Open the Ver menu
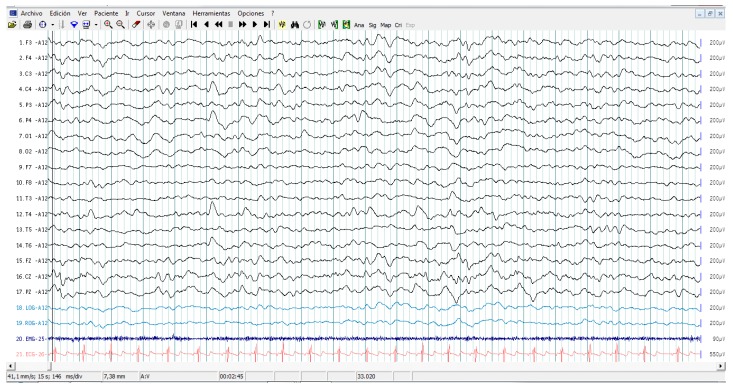 pos(82,14)
